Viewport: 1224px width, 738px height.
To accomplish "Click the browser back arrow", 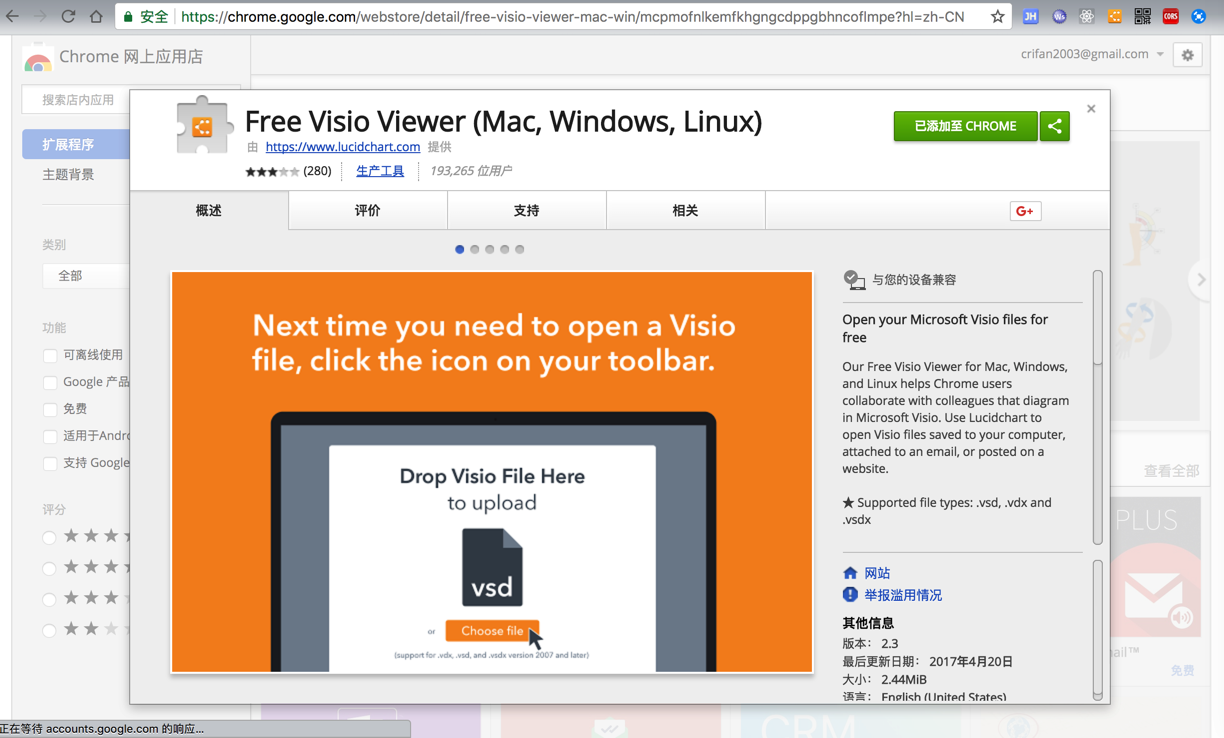I will [12, 16].
